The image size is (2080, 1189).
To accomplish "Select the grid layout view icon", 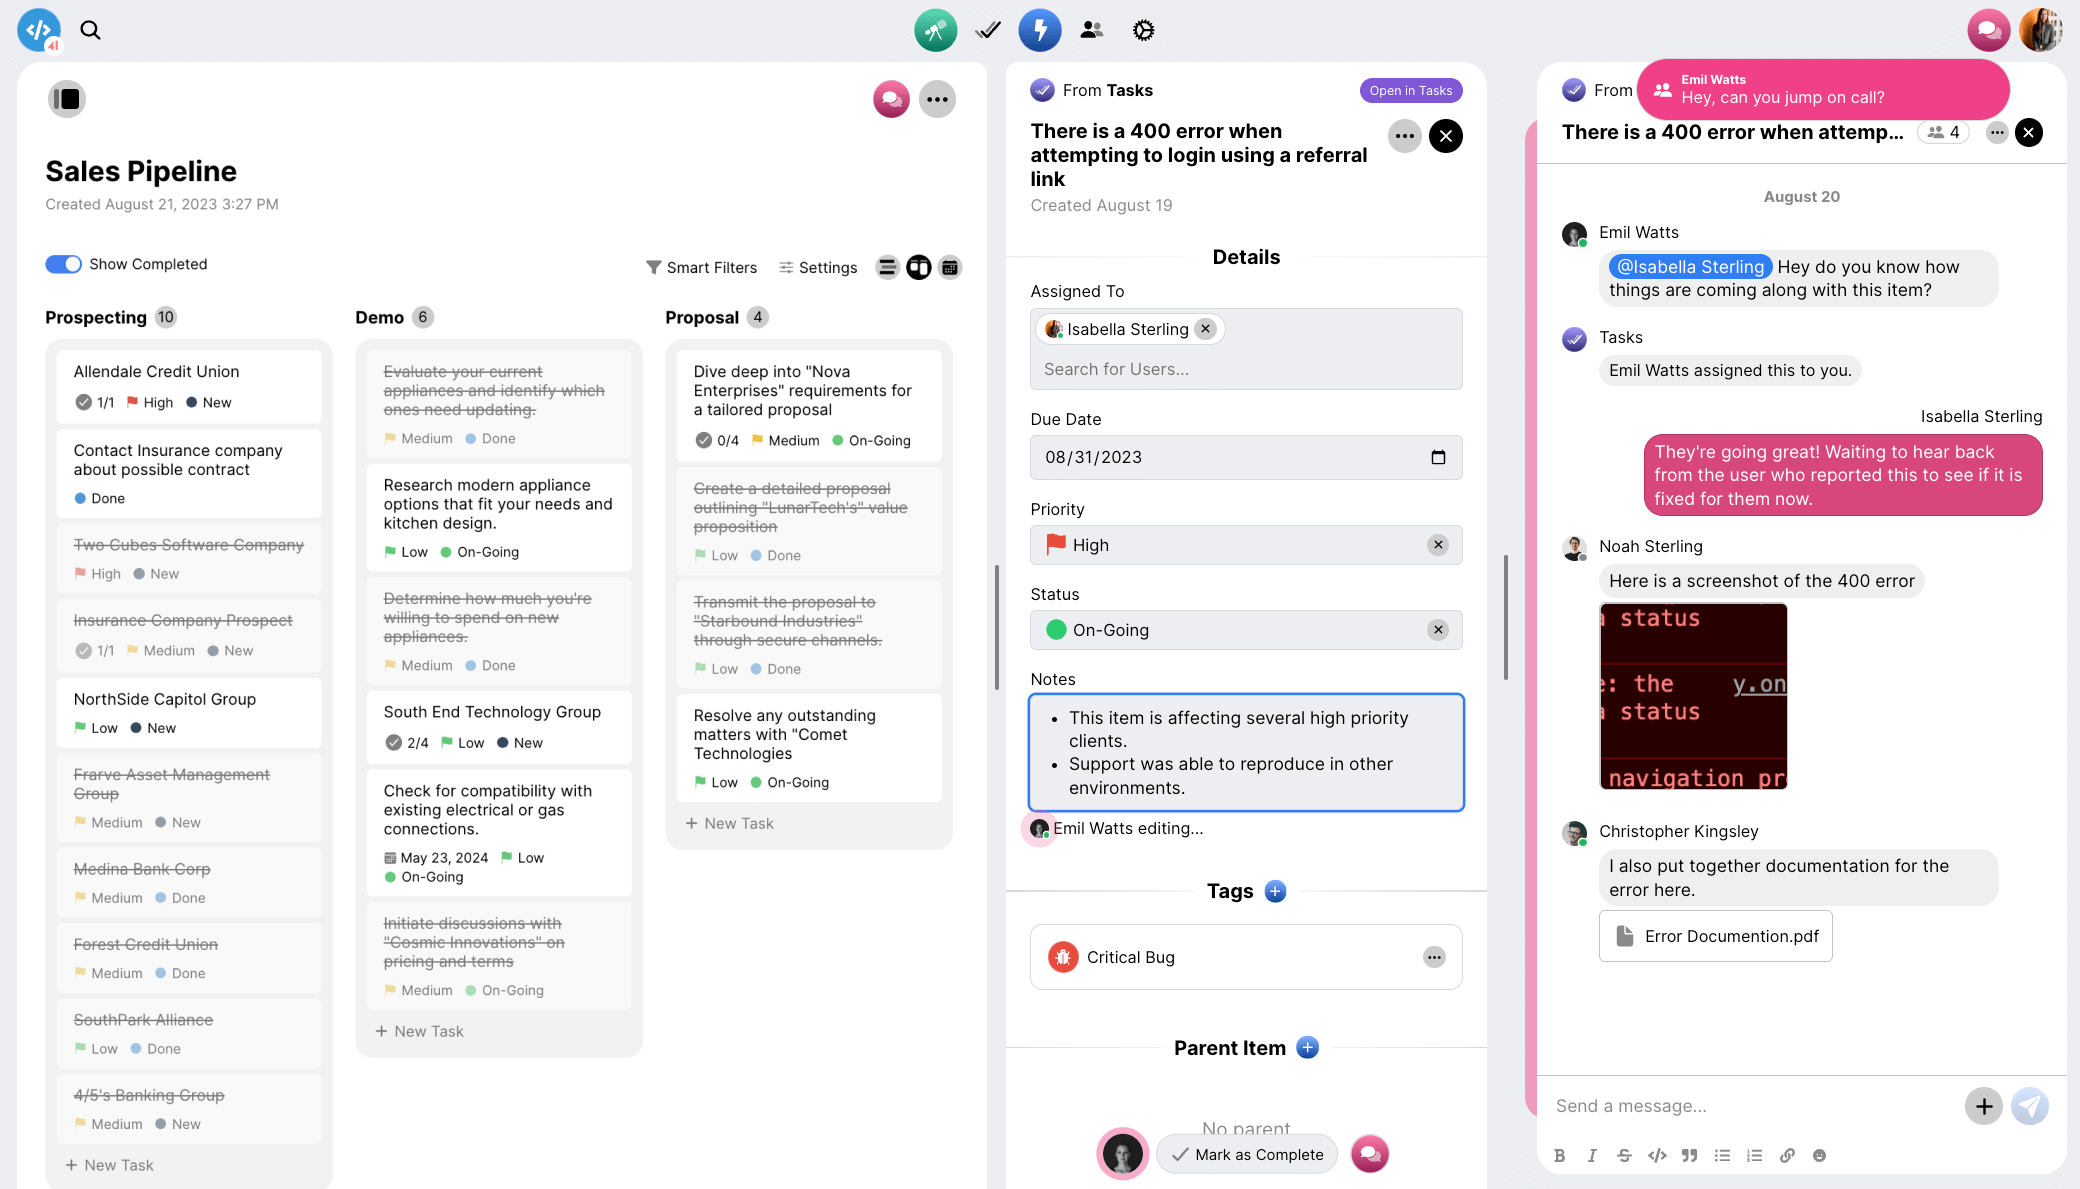I will pyautogui.click(x=919, y=267).
